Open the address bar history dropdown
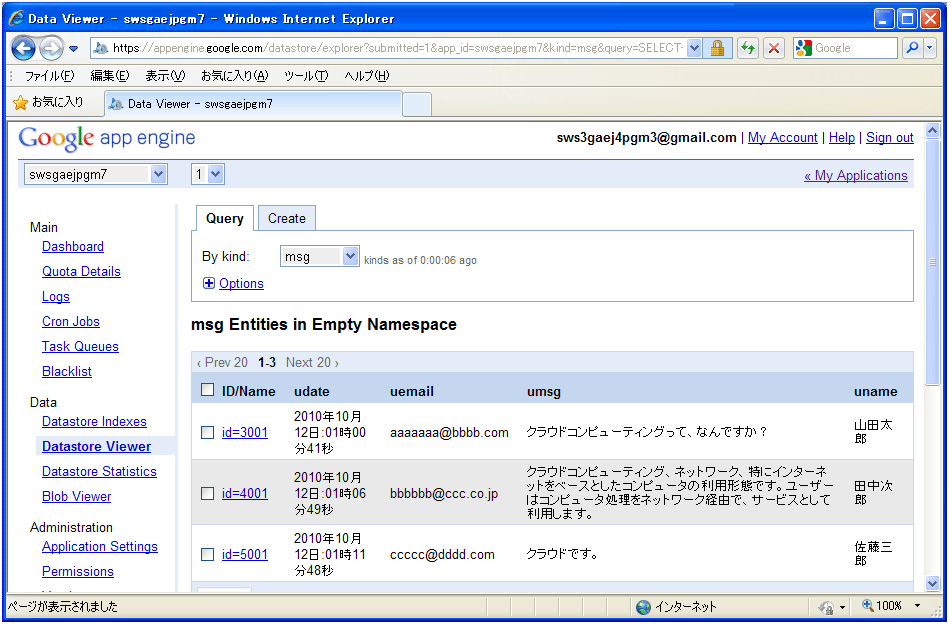The width and height of the screenshot is (949, 624). point(695,48)
